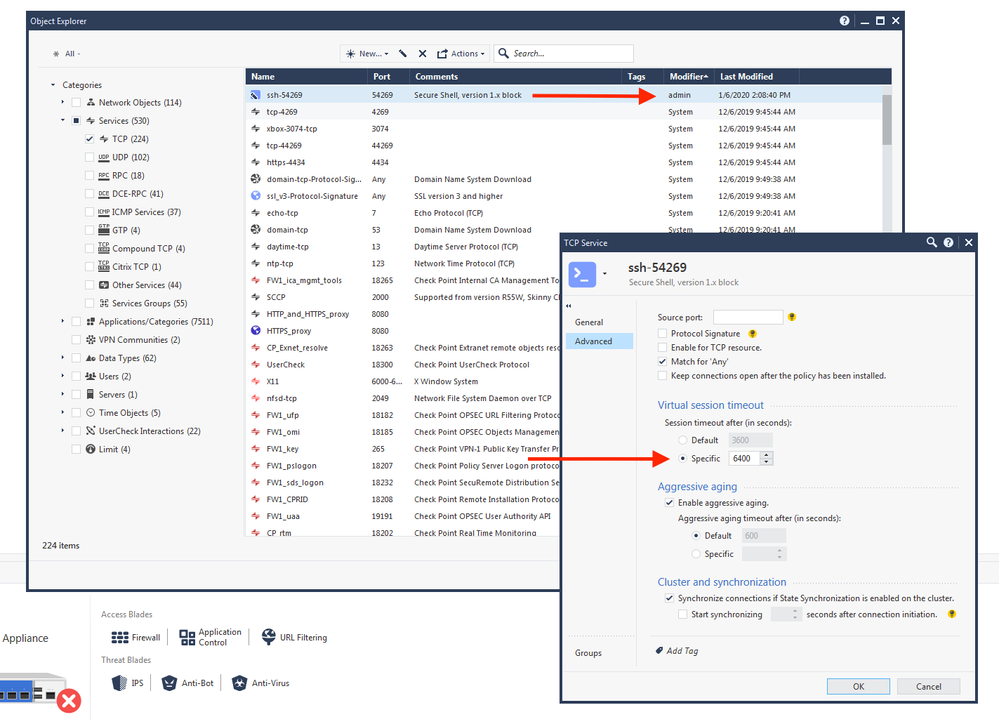The image size is (999, 720).
Task: Sort list by the Port column header
Action: point(389,76)
